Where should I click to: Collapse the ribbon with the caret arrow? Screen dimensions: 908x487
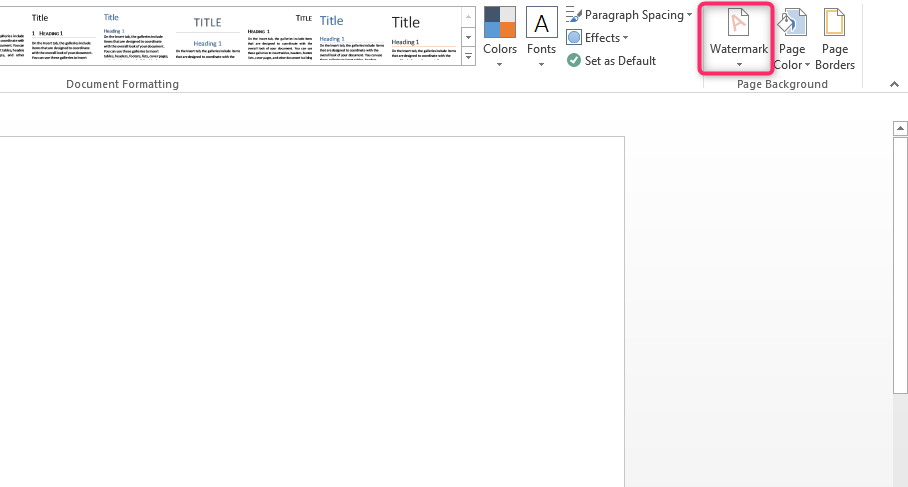point(894,85)
